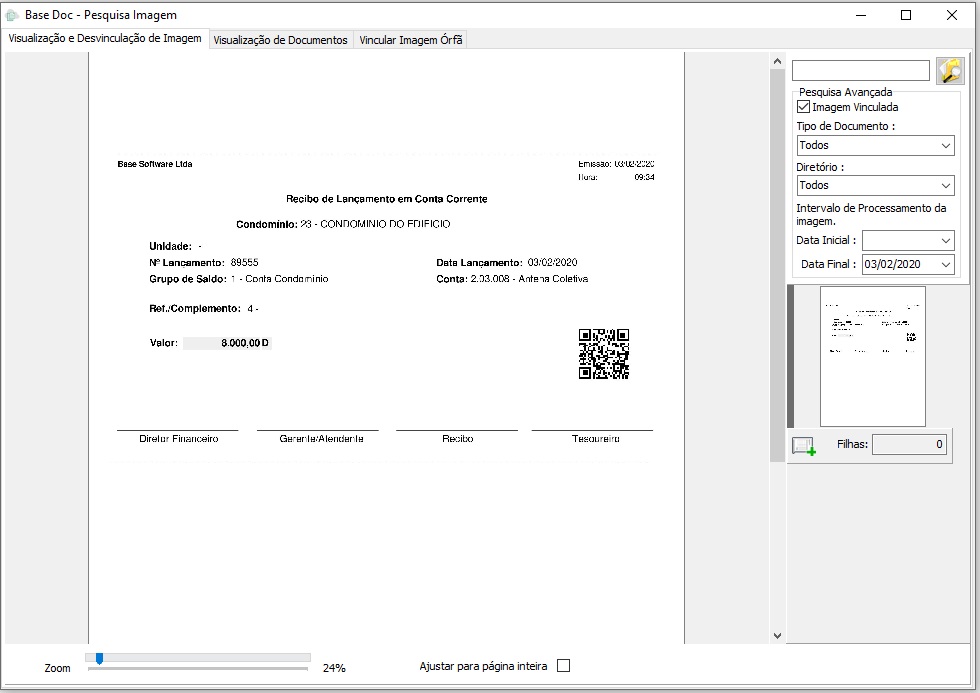Click 'Ref./Complemento: 4 -' text
980x693 pixels.
204,309
